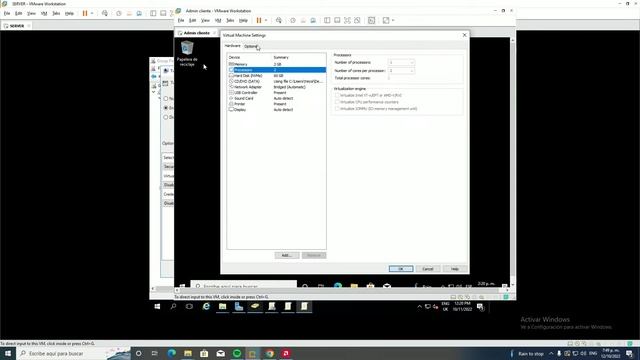Select the Sound Card device row
This screenshot has height=360, width=640.
[277, 98]
